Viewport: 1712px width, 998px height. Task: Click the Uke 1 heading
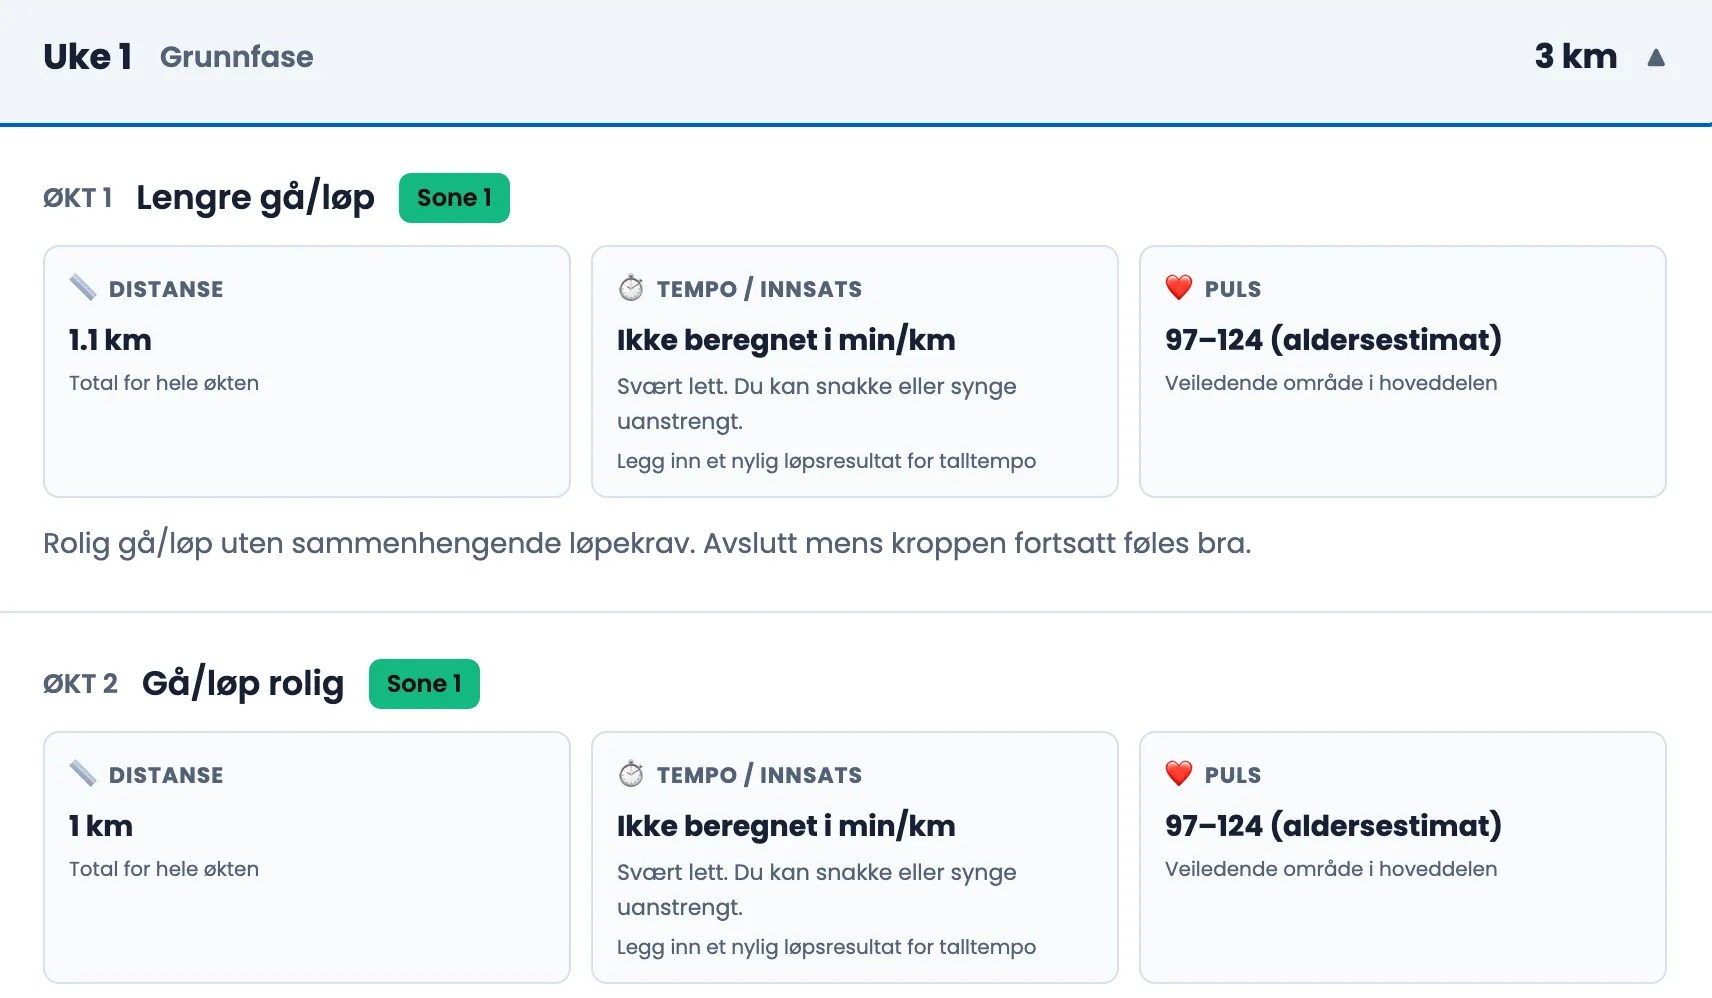click(x=88, y=57)
